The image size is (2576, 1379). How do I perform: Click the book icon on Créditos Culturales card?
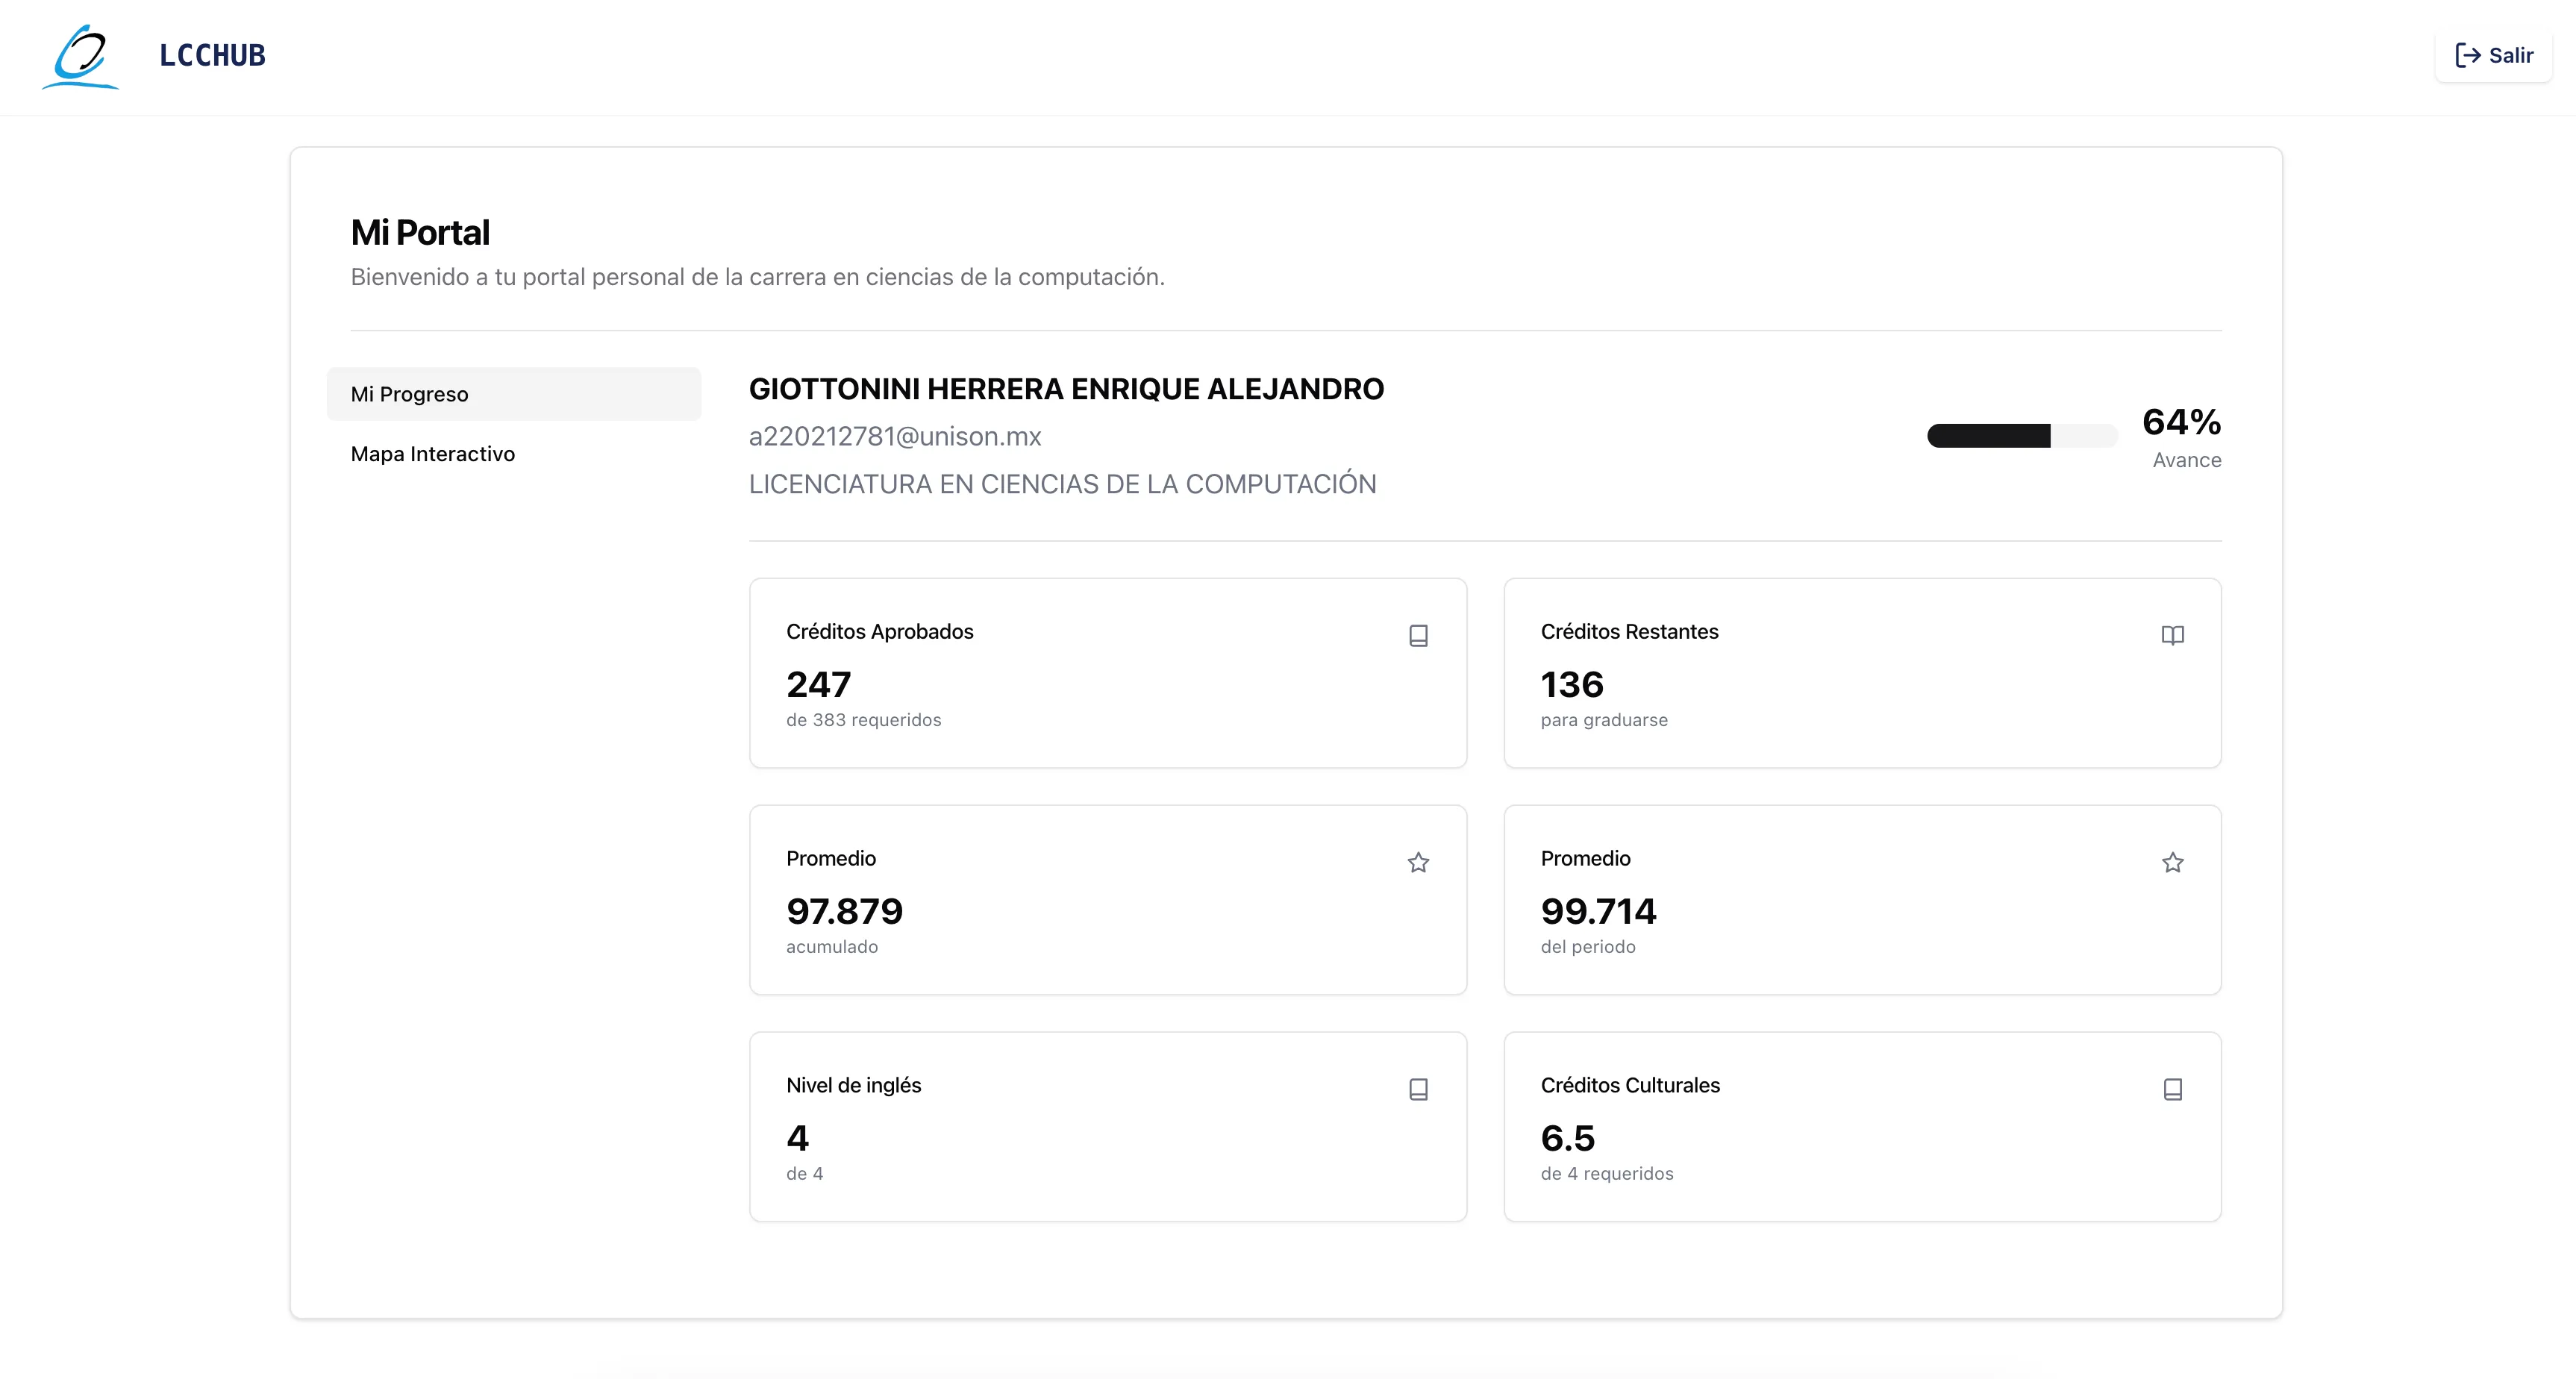coord(2173,1089)
